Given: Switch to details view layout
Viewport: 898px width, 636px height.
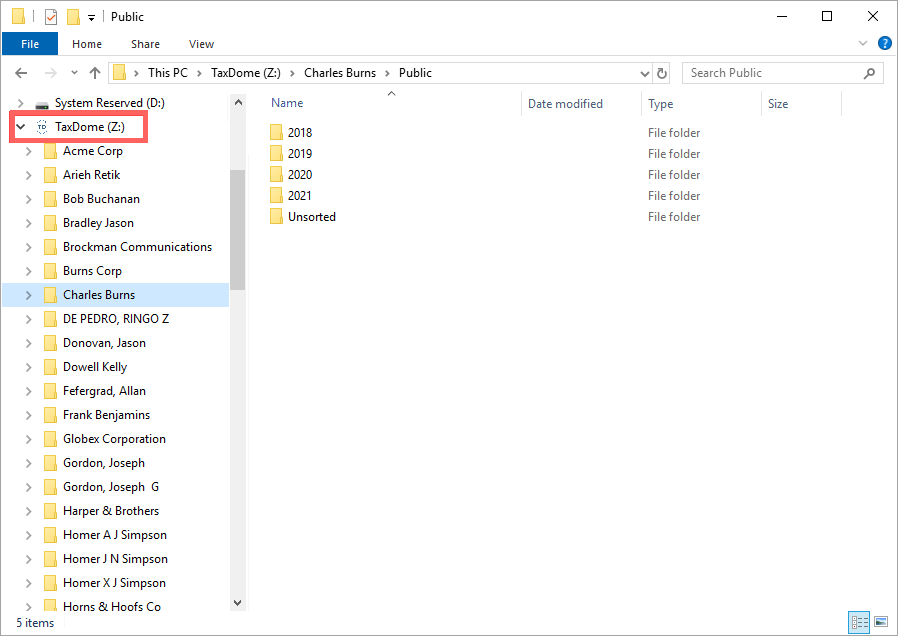Looking at the screenshot, I should pos(859,621).
